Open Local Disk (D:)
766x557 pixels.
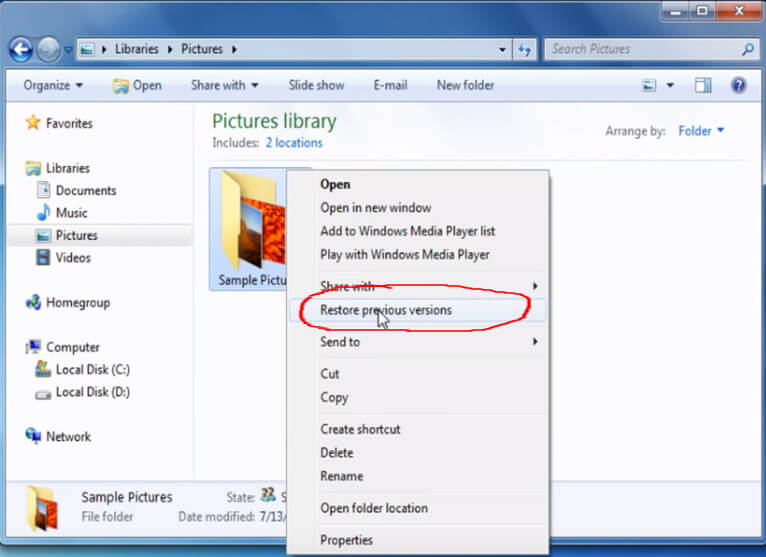pos(93,393)
